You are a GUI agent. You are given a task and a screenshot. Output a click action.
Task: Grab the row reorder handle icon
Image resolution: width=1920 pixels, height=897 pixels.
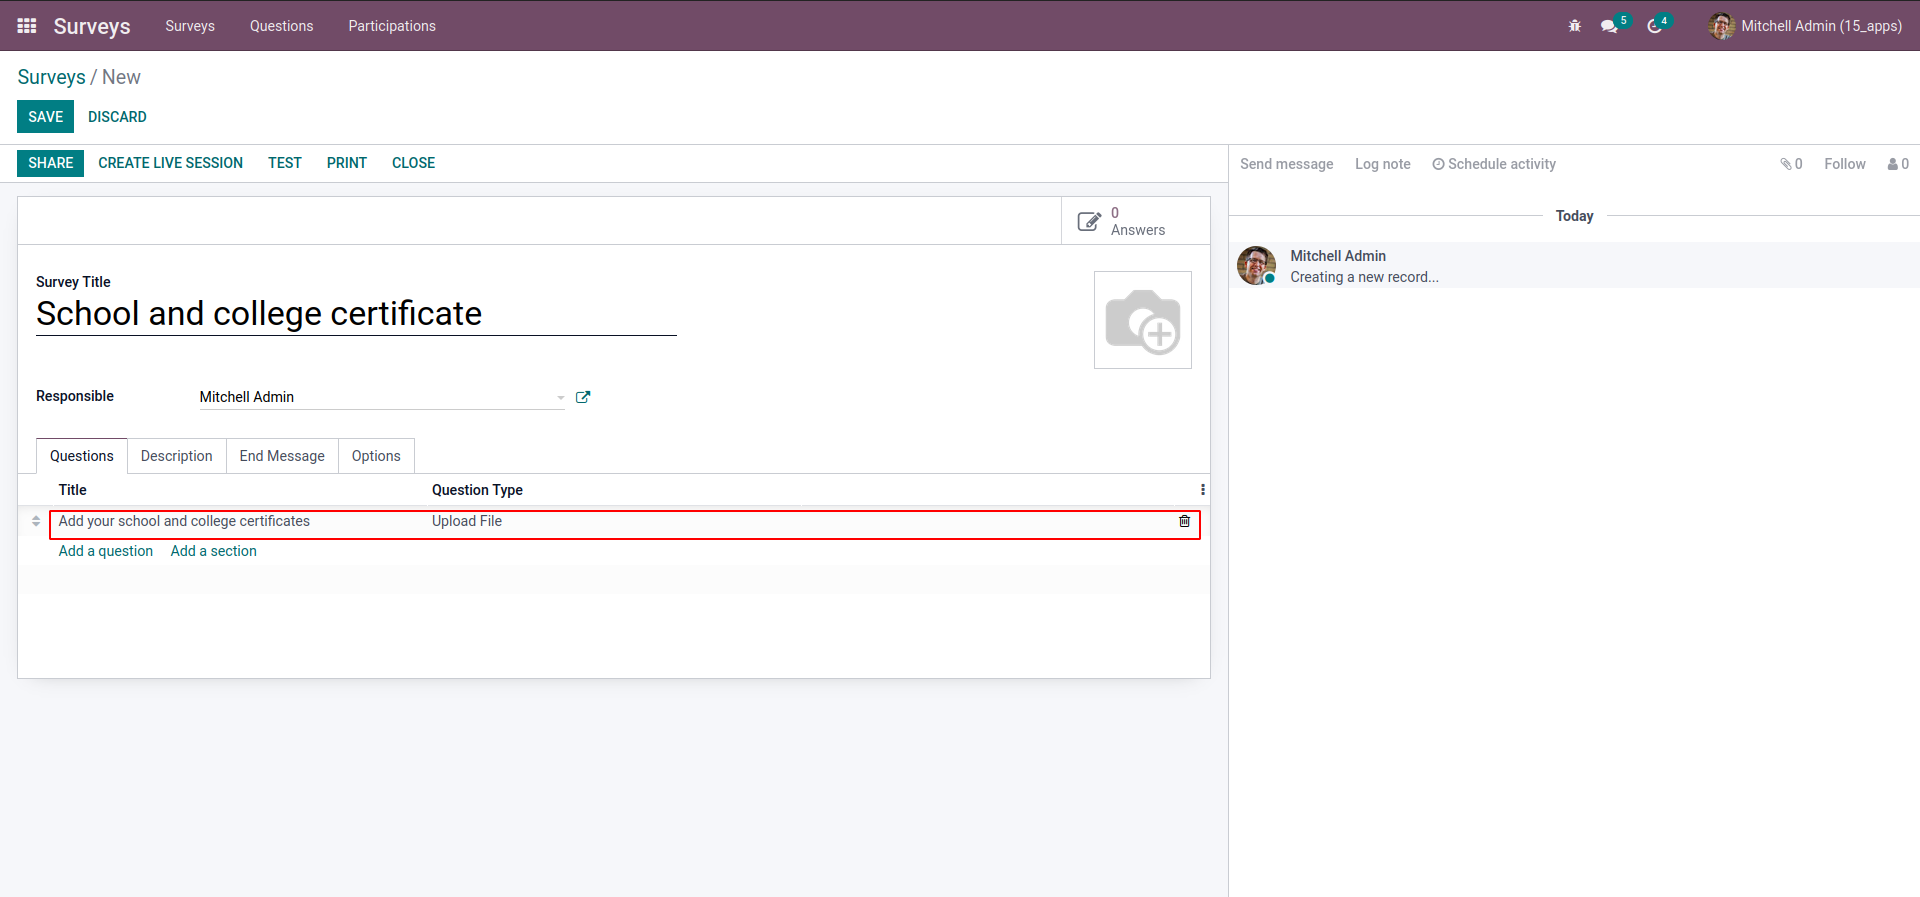36,521
